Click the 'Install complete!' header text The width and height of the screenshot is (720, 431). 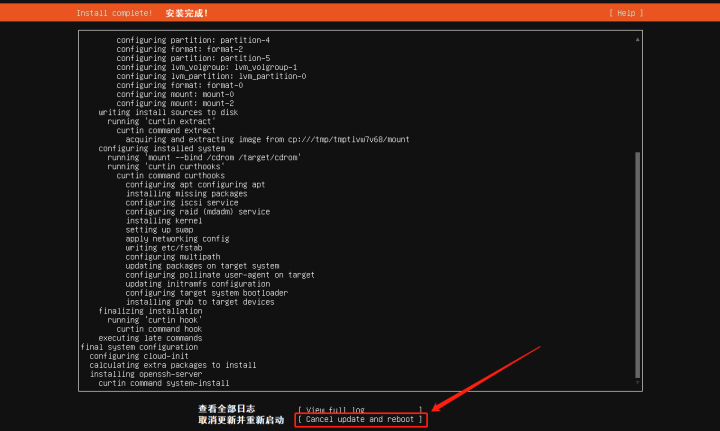click(114, 13)
